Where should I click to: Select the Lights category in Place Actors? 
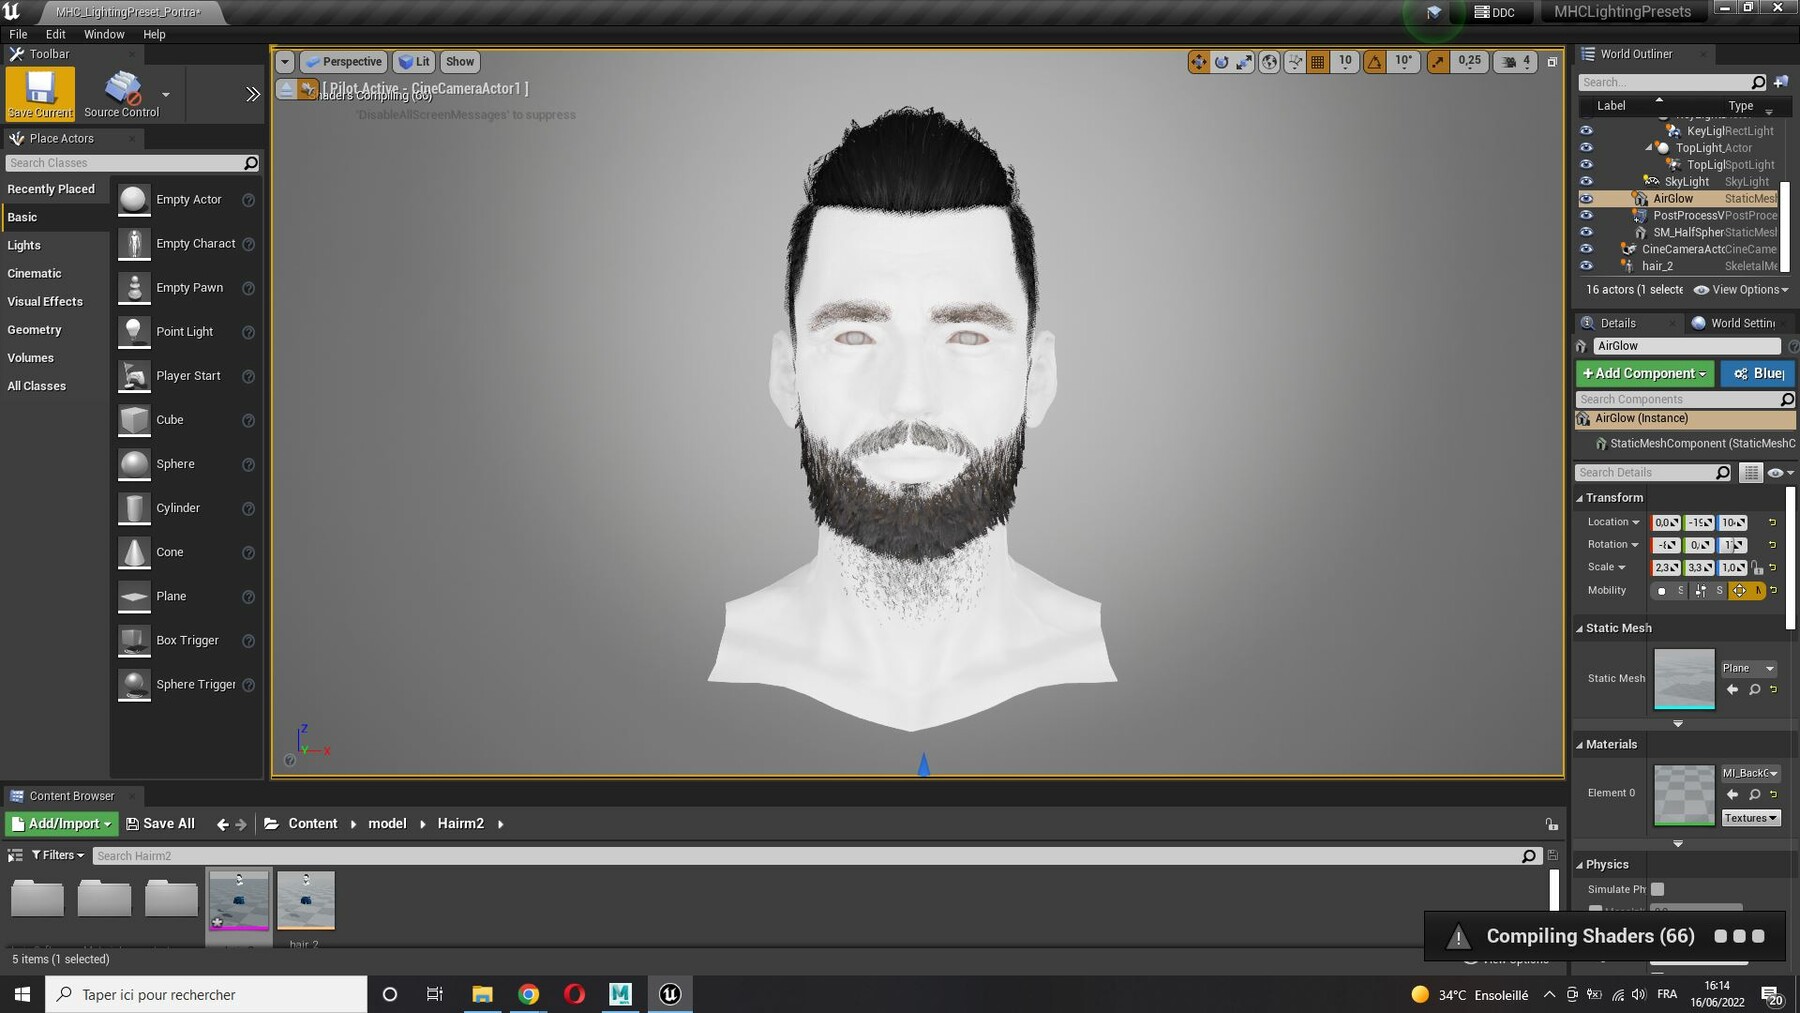pyautogui.click(x=24, y=245)
